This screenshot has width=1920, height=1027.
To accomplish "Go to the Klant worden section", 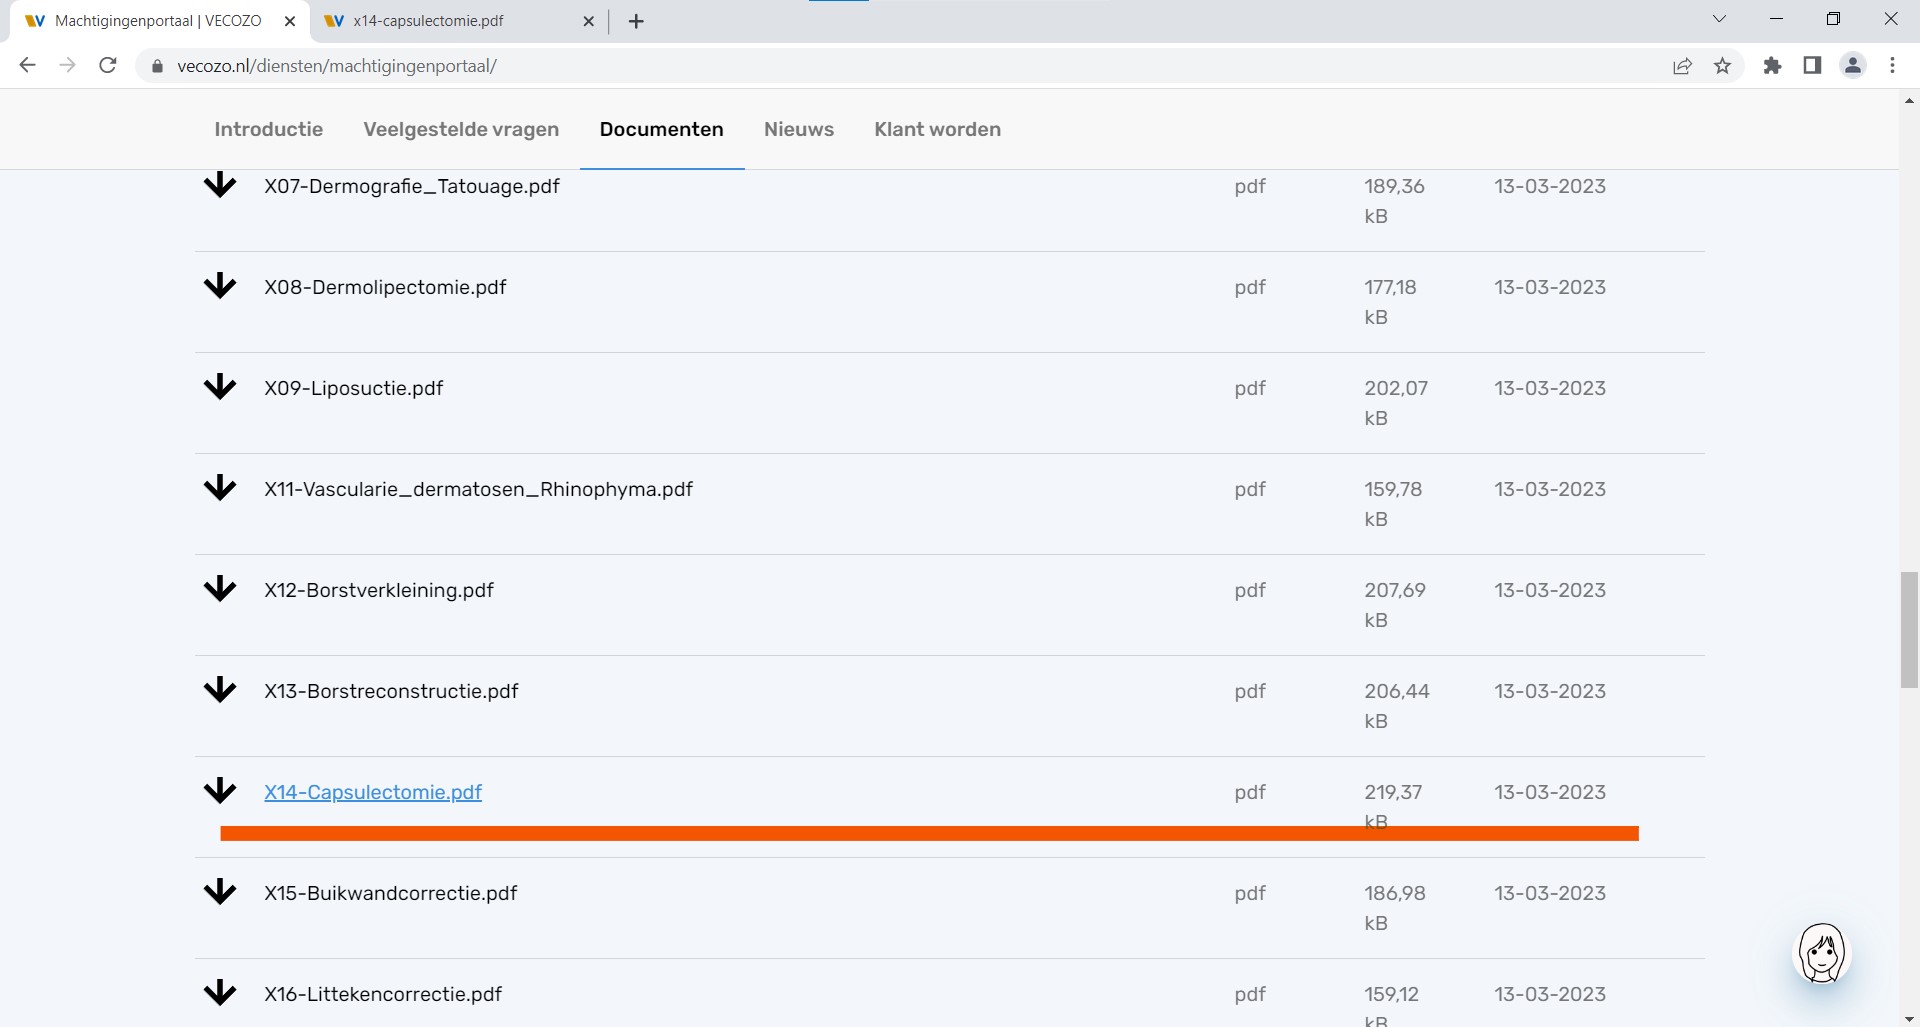I will pyautogui.click(x=937, y=130).
